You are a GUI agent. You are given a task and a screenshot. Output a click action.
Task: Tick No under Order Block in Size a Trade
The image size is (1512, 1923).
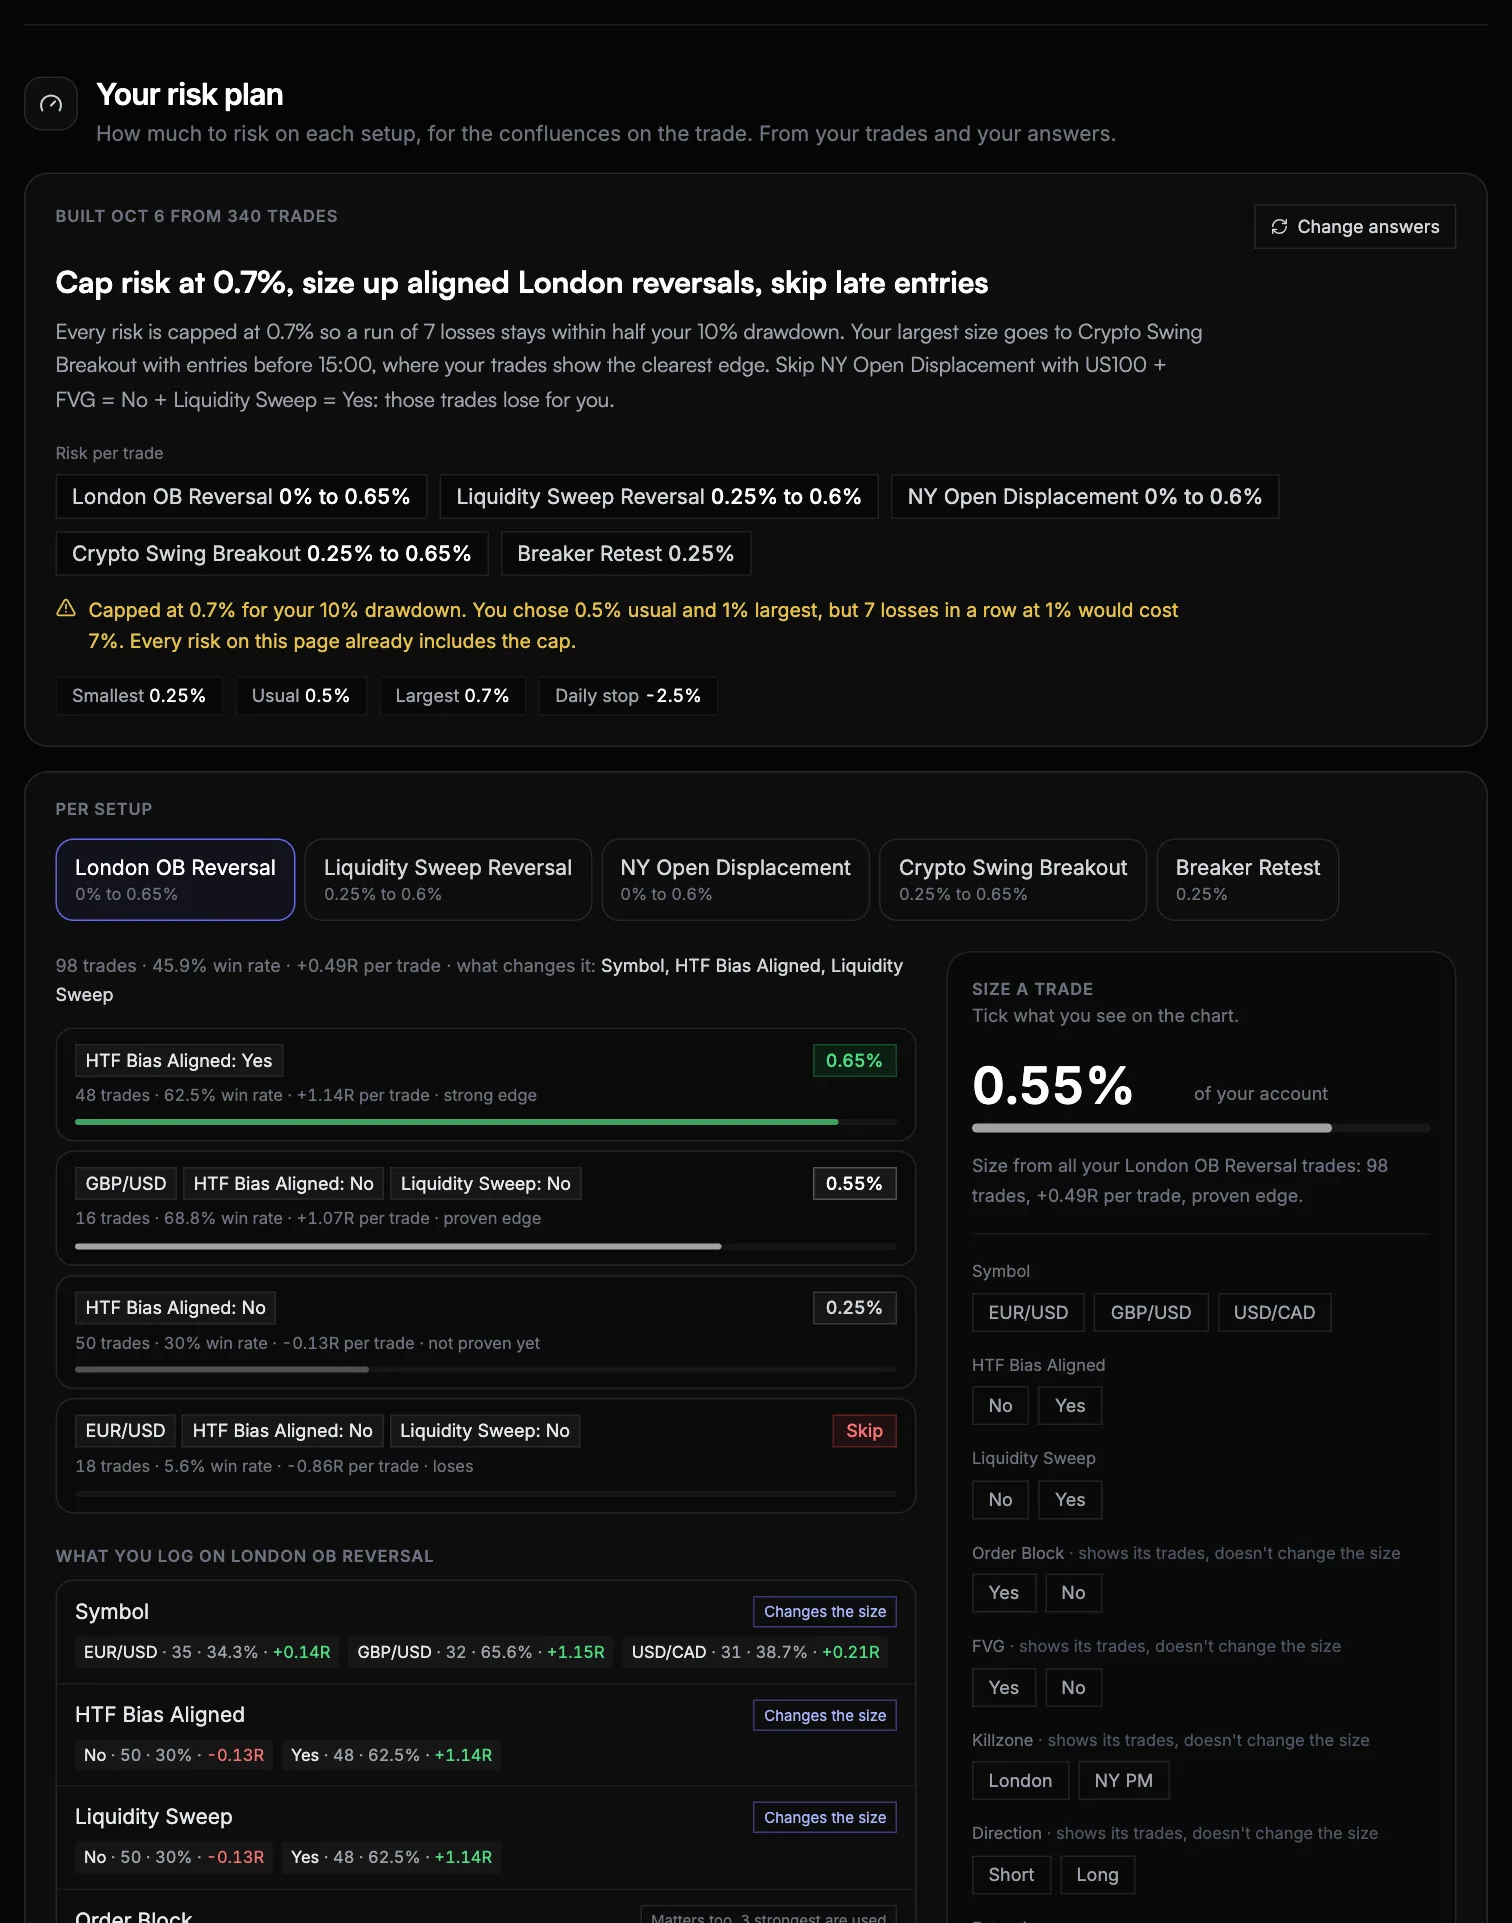tap(1073, 1592)
